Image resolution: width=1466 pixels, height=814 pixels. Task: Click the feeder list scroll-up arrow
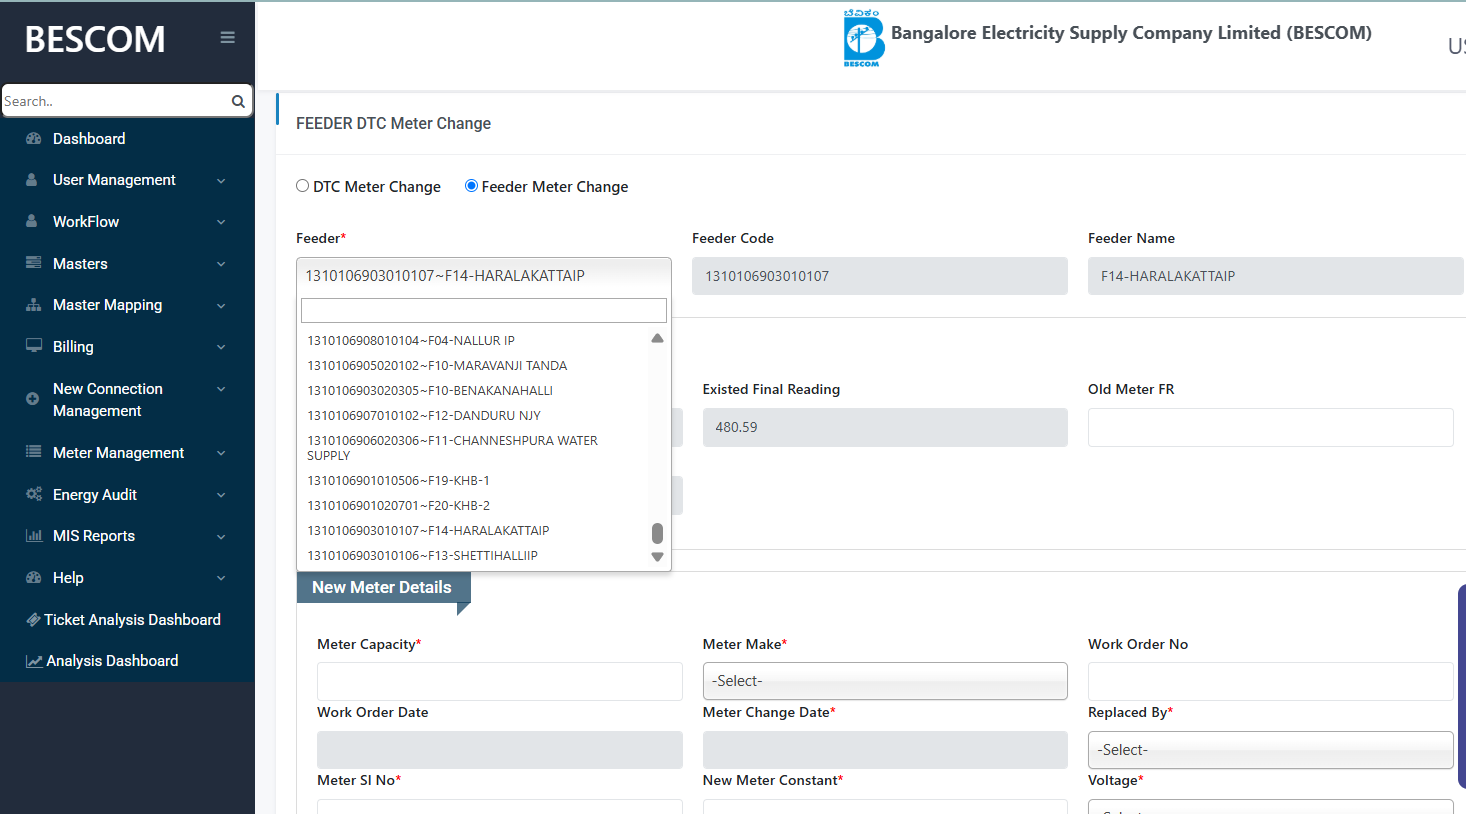pos(657,339)
